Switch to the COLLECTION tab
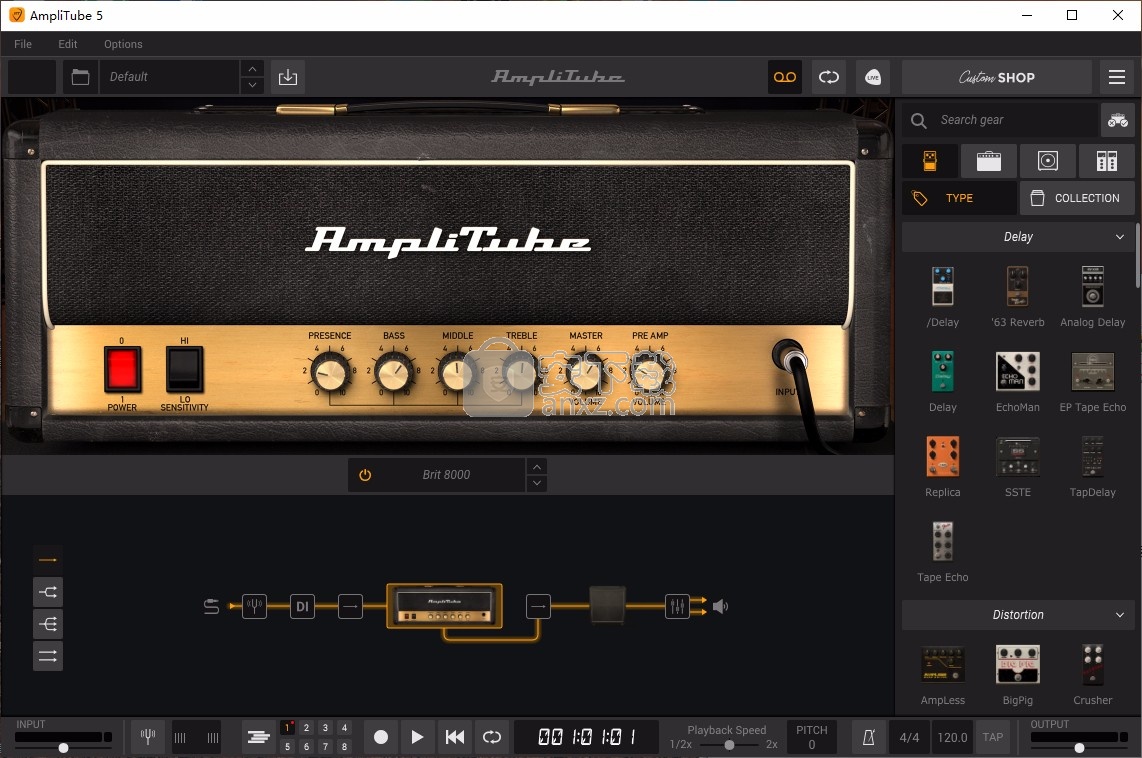Image resolution: width=1142 pixels, height=758 pixels. 1077,198
